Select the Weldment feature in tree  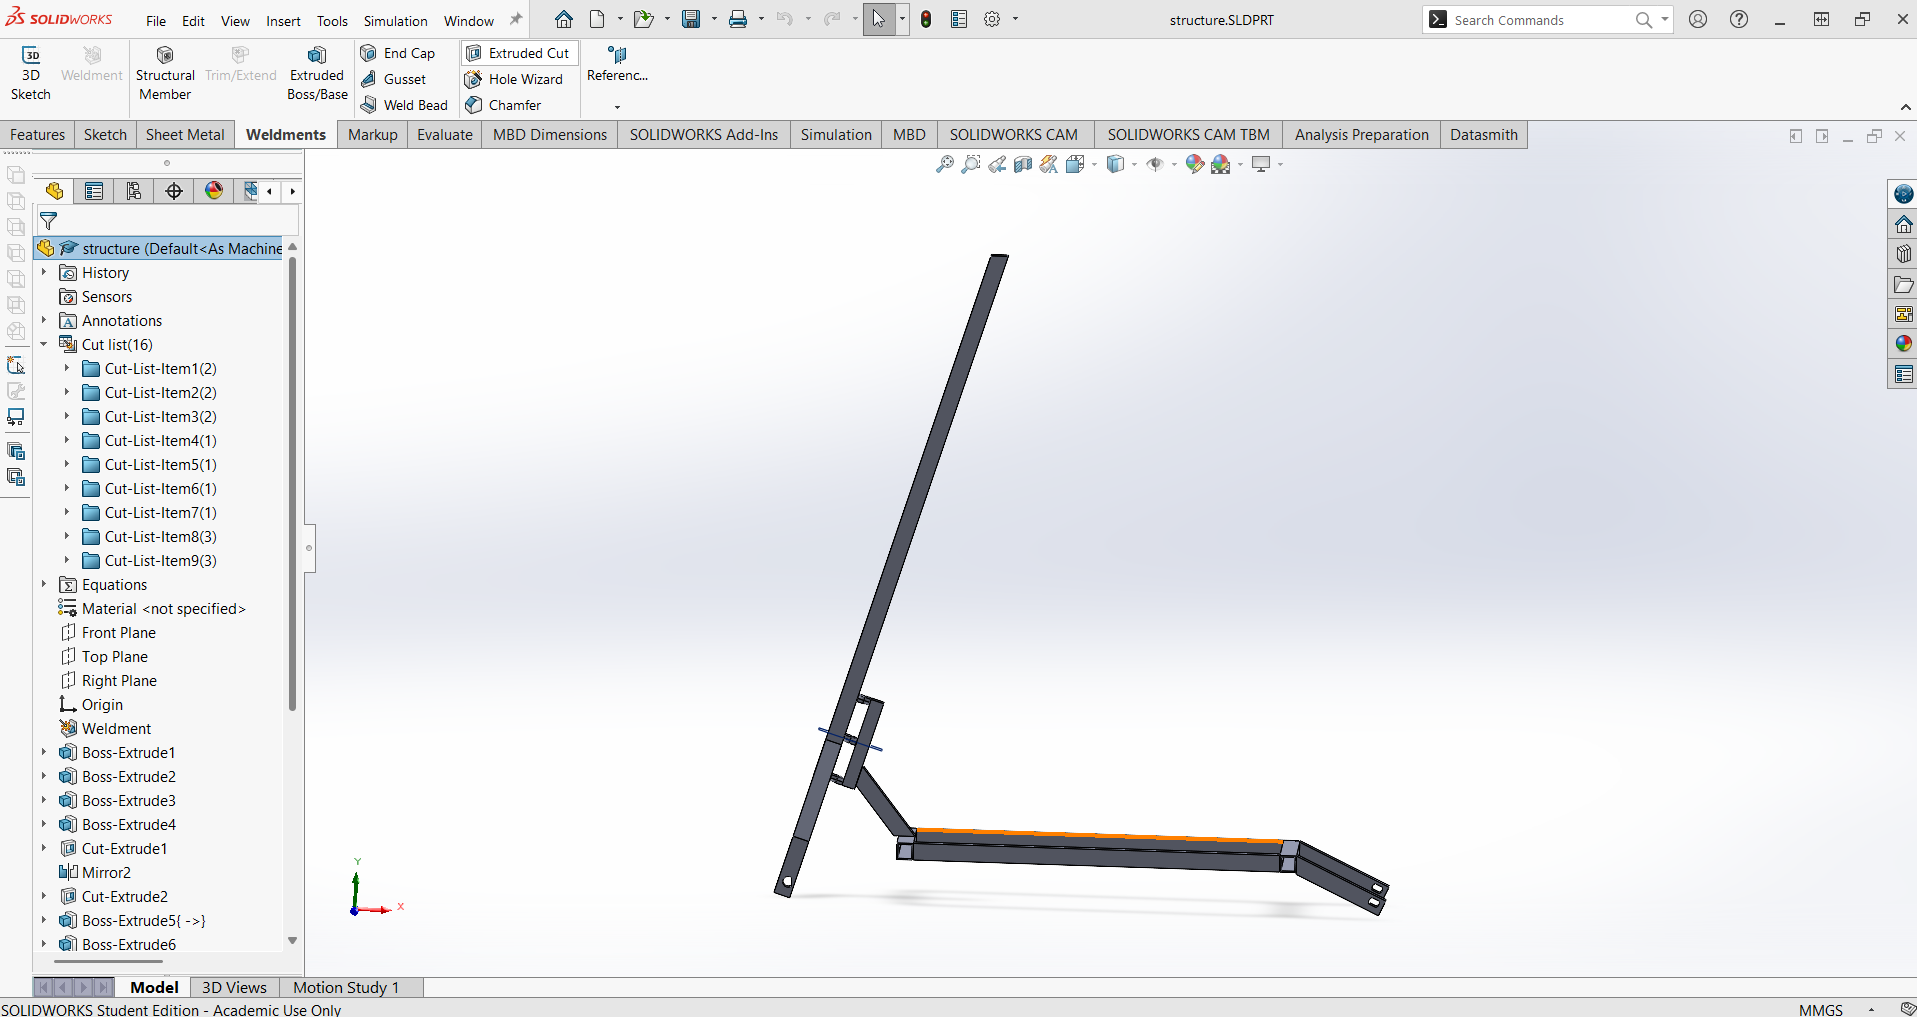coord(116,729)
